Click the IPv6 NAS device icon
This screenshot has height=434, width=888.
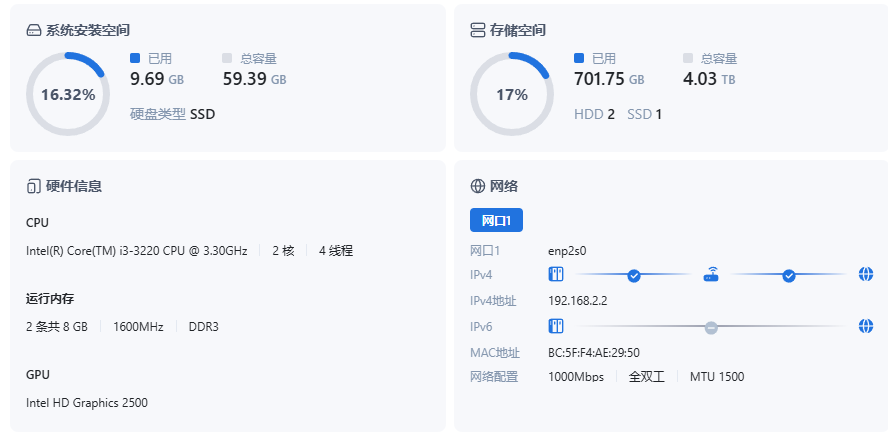(x=556, y=326)
